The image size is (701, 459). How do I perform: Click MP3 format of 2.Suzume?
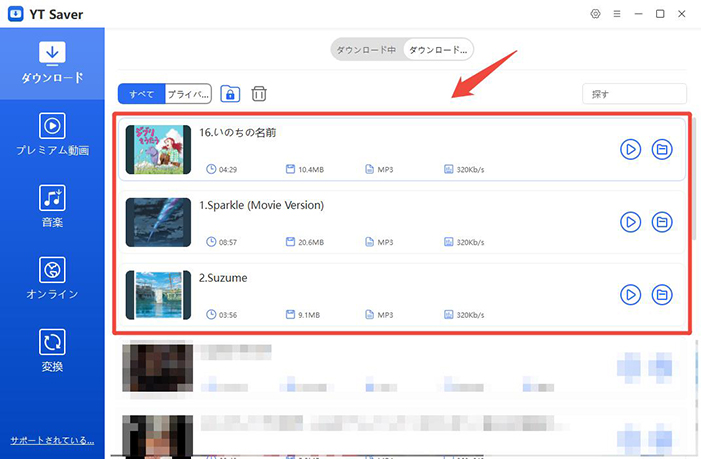(385, 315)
